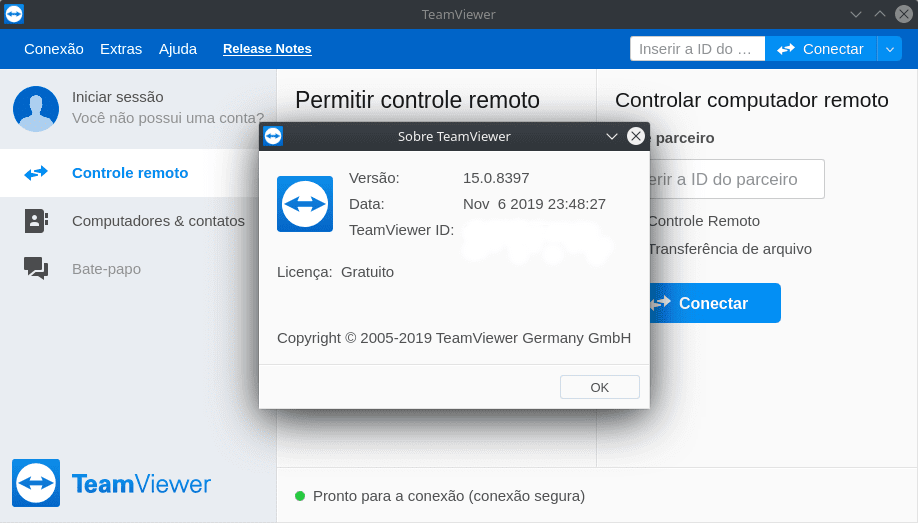Click 'Pronto para a conexão' status text

pos(448,496)
